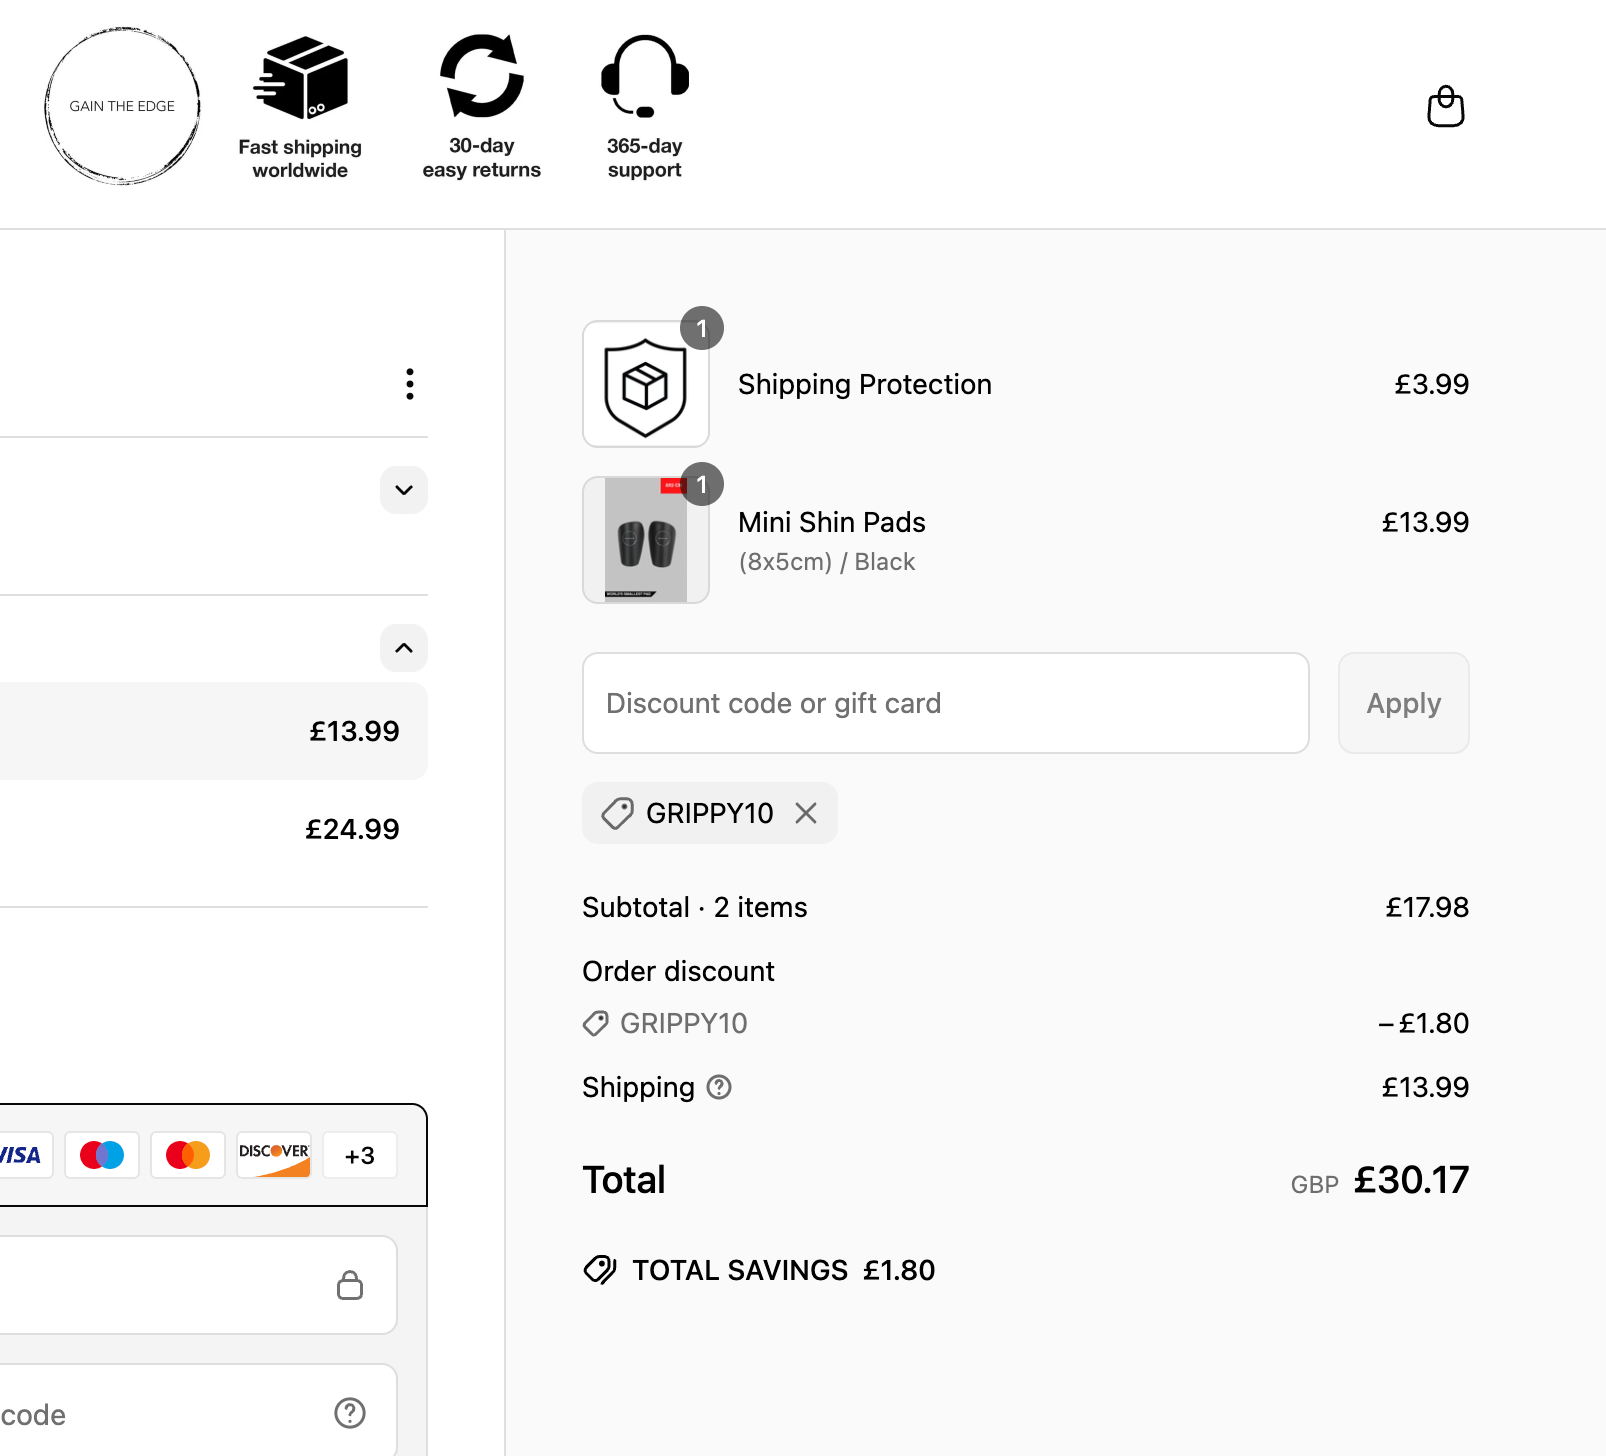The height and width of the screenshot is (1456, 1606).
Task: Open the shopping bag cart icon
Action: (1445, 107)
